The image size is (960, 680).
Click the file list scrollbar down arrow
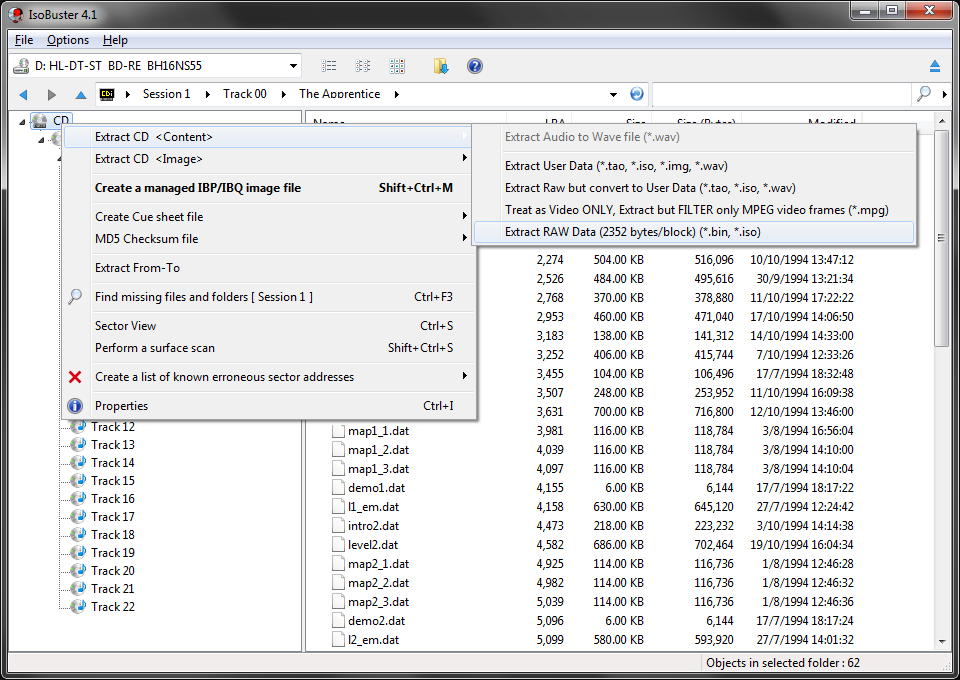point(942,641)
